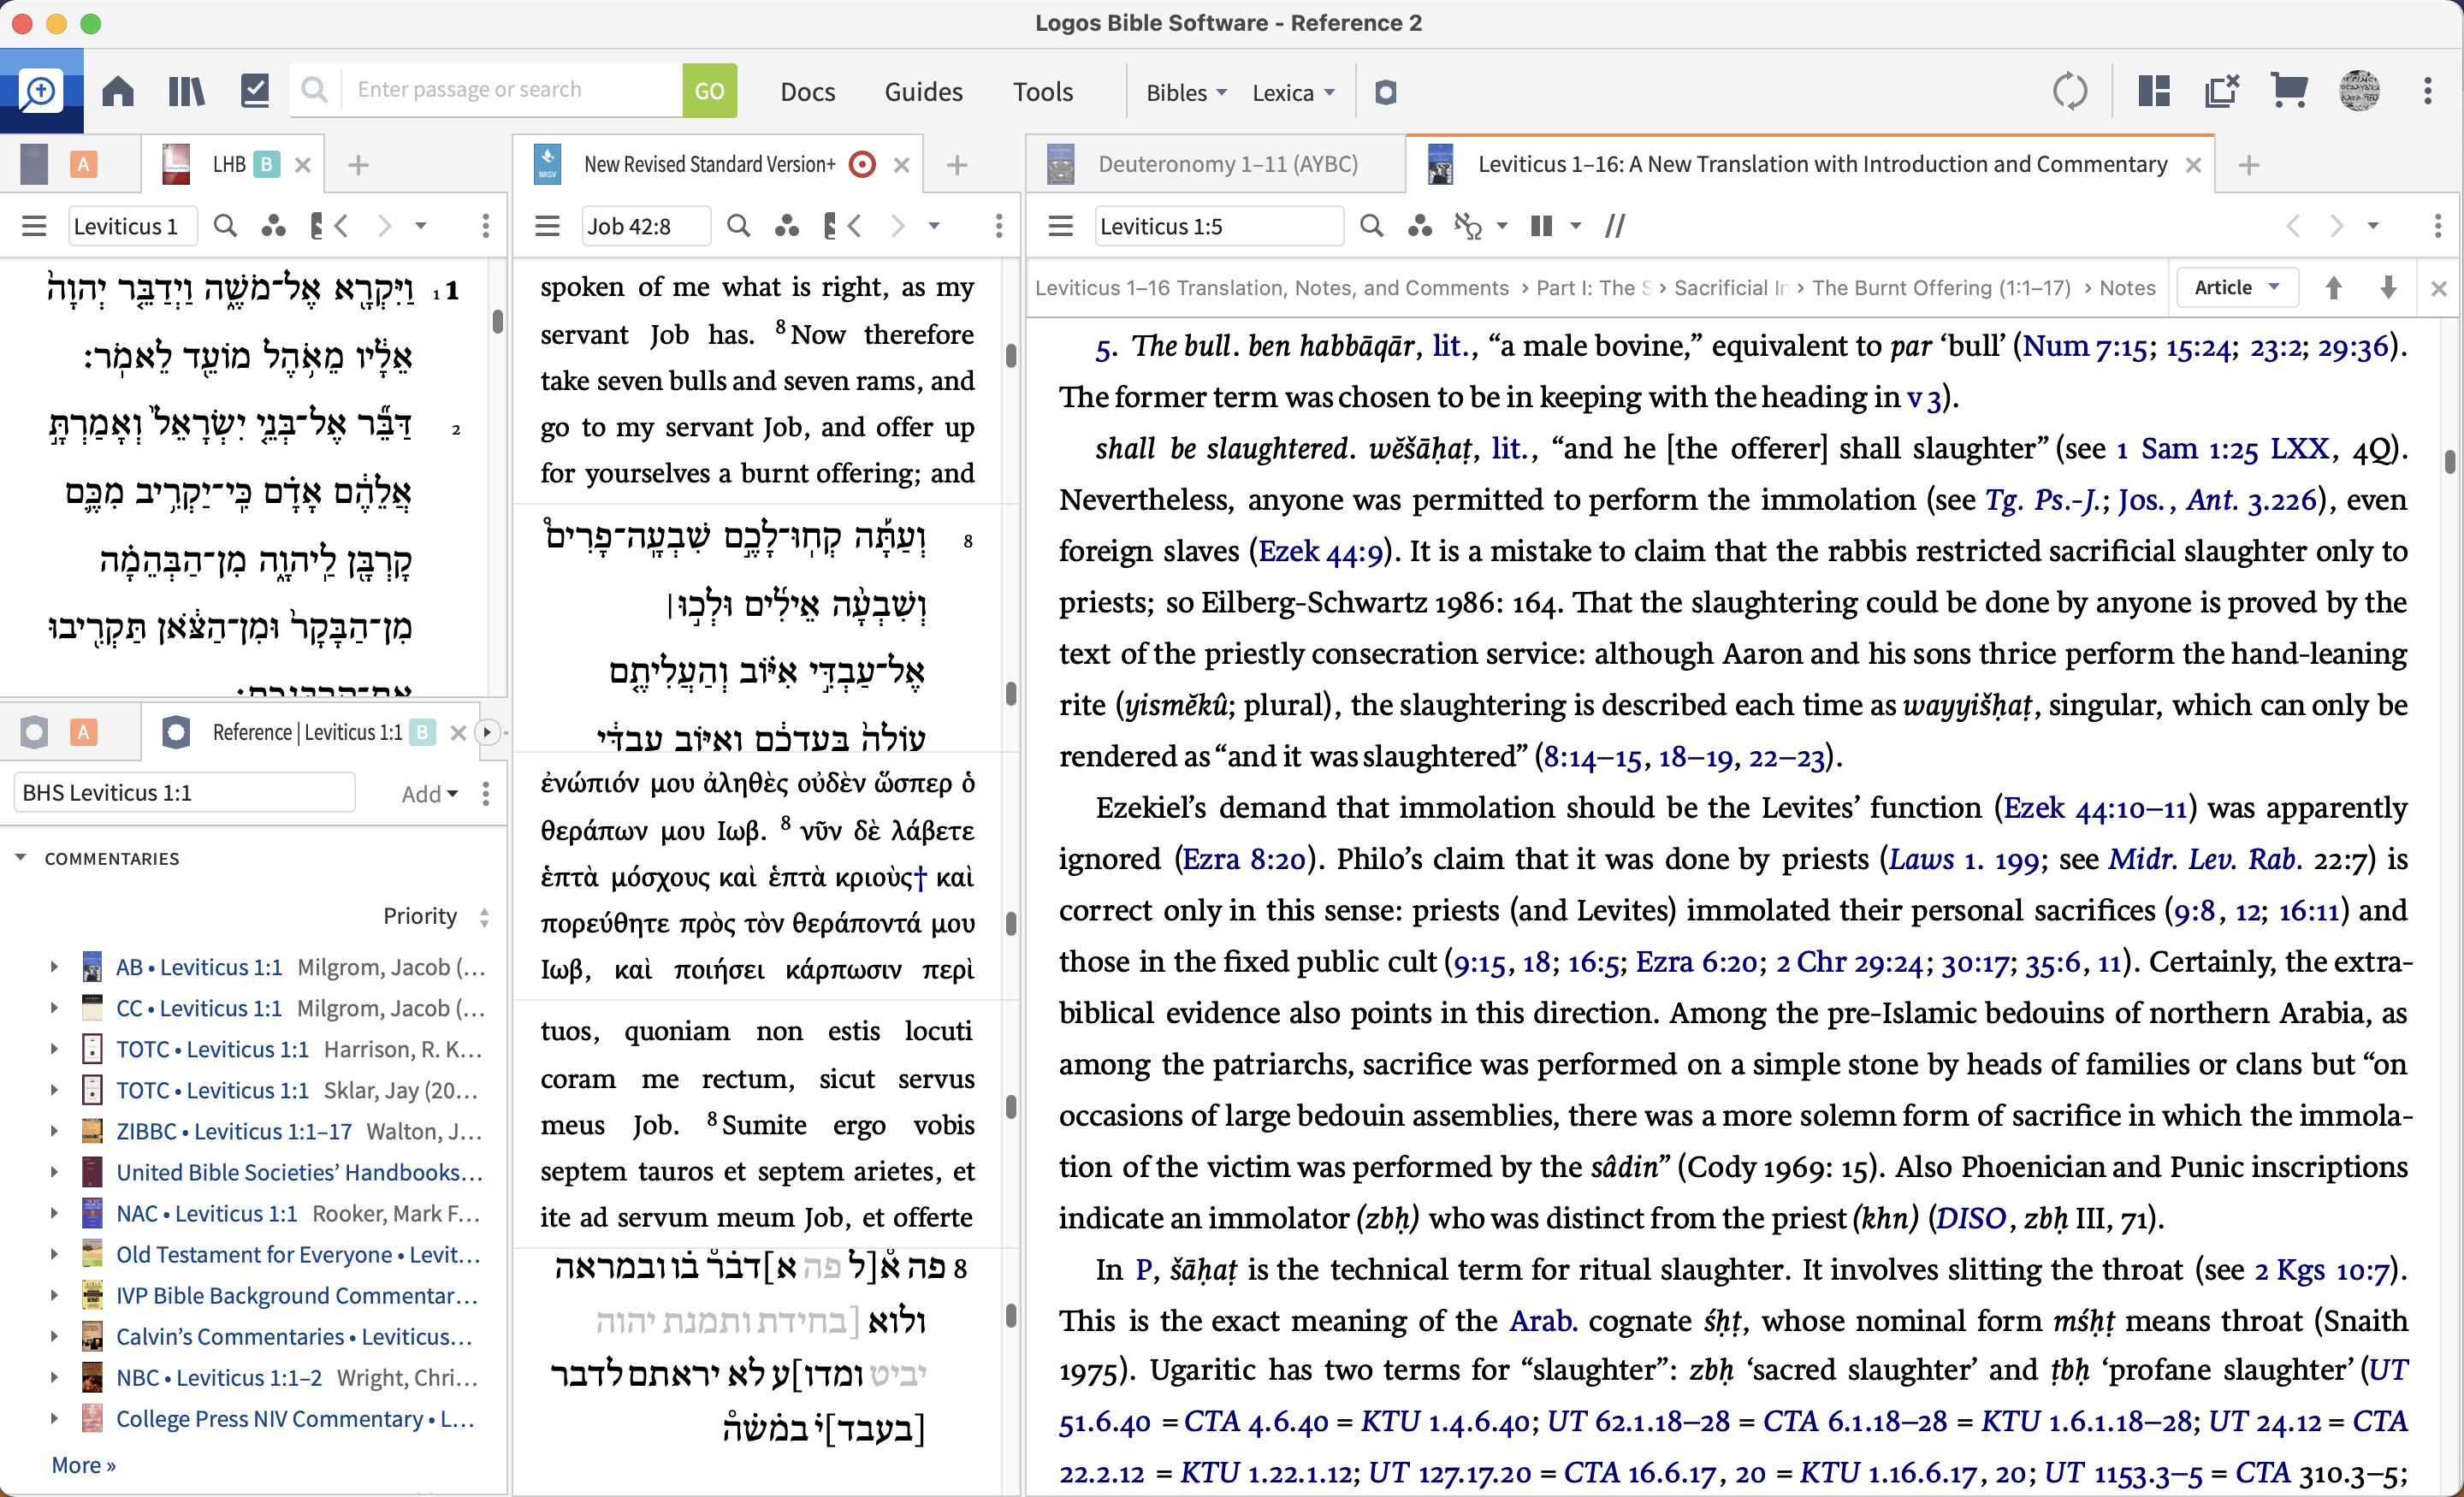Expand the AB Leviticus 1:1 Milgrom entry

tap(54, 967)
